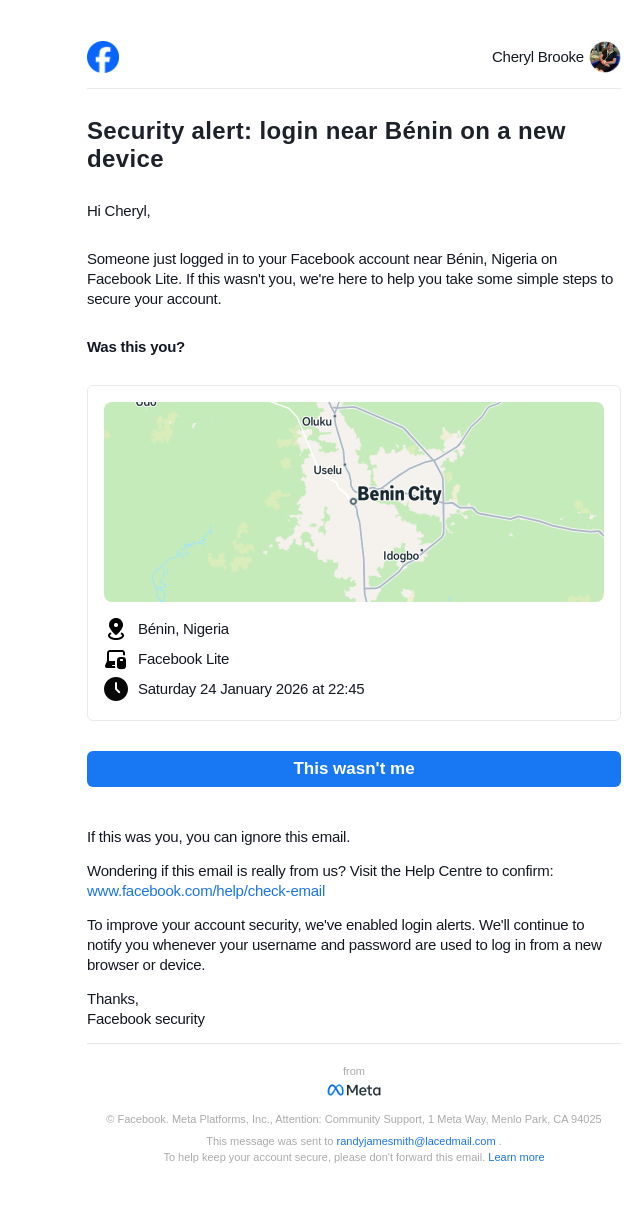Click the Benin City label on map
Screen dimensions: 624x1213
click(x=399, y=494)
